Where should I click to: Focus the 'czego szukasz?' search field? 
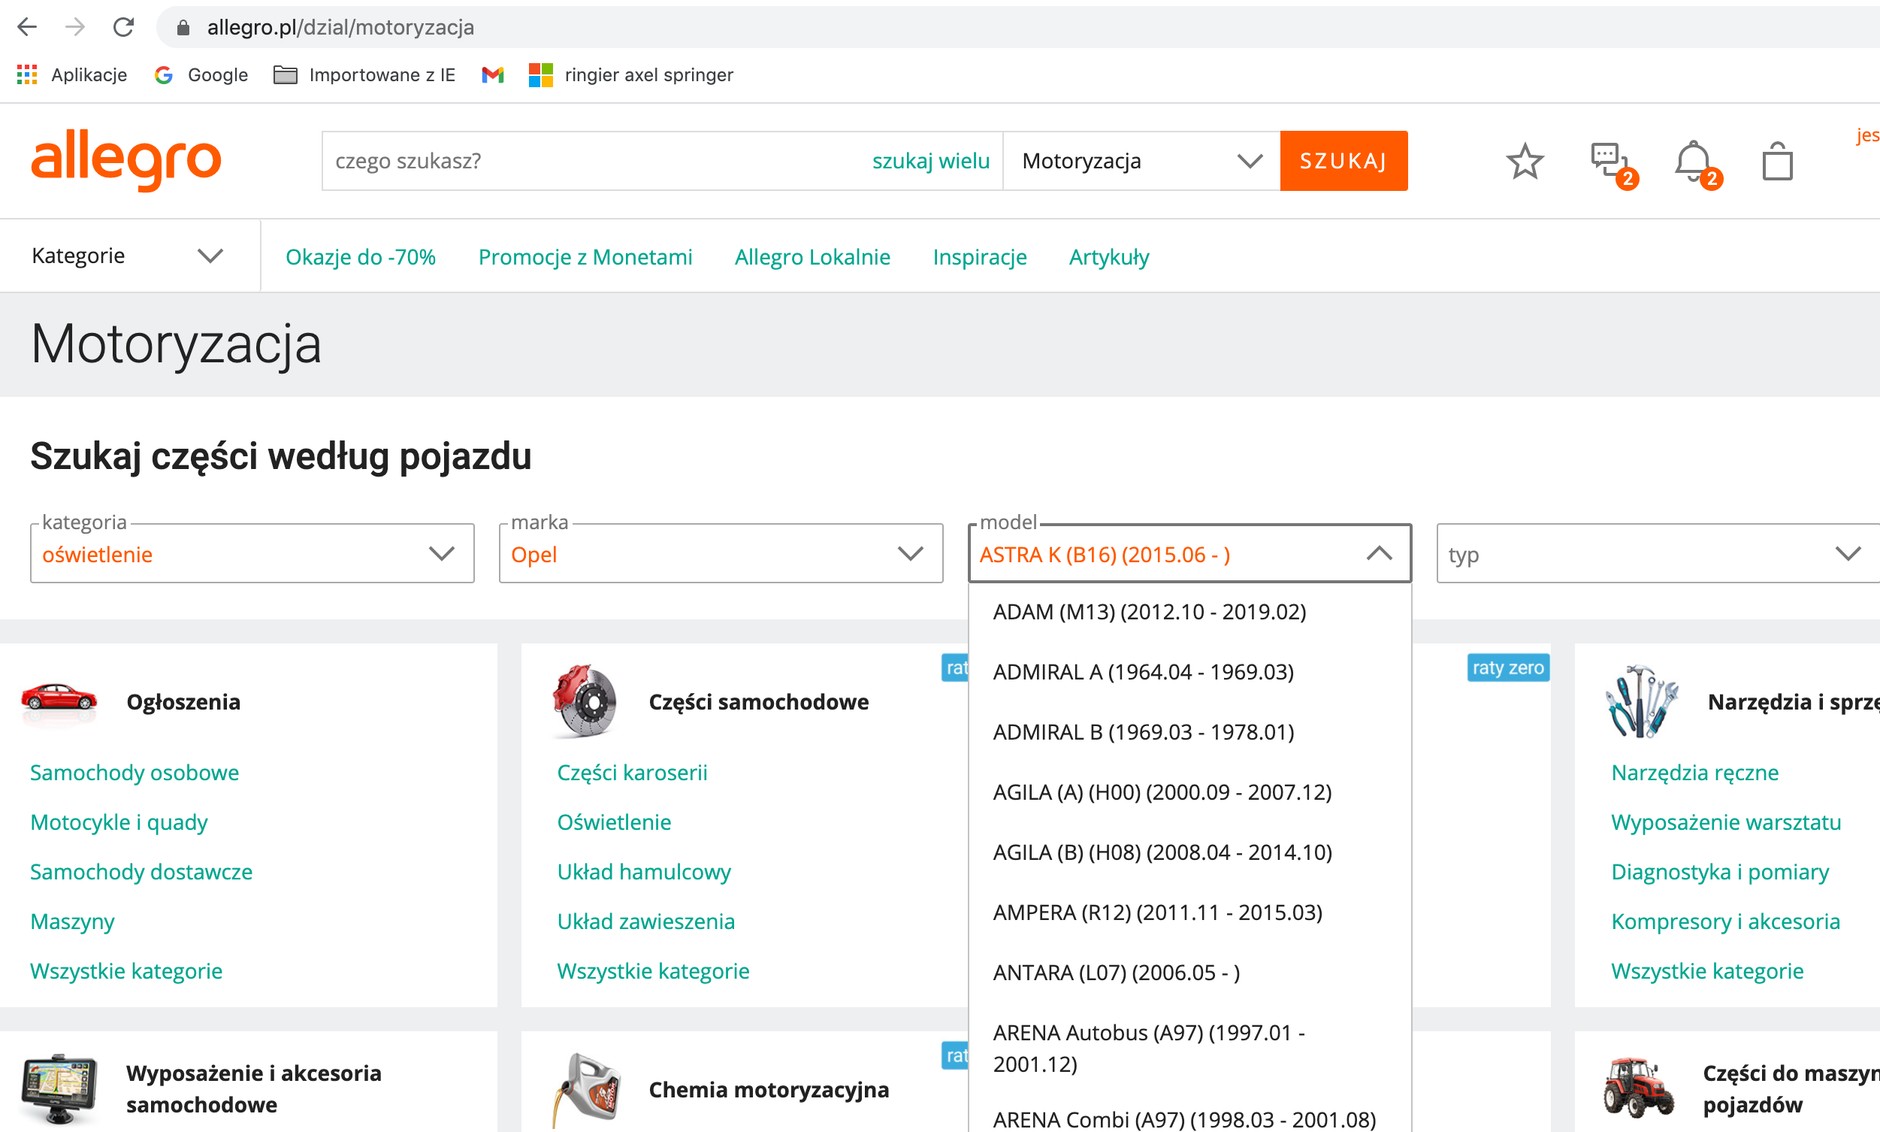590,161
